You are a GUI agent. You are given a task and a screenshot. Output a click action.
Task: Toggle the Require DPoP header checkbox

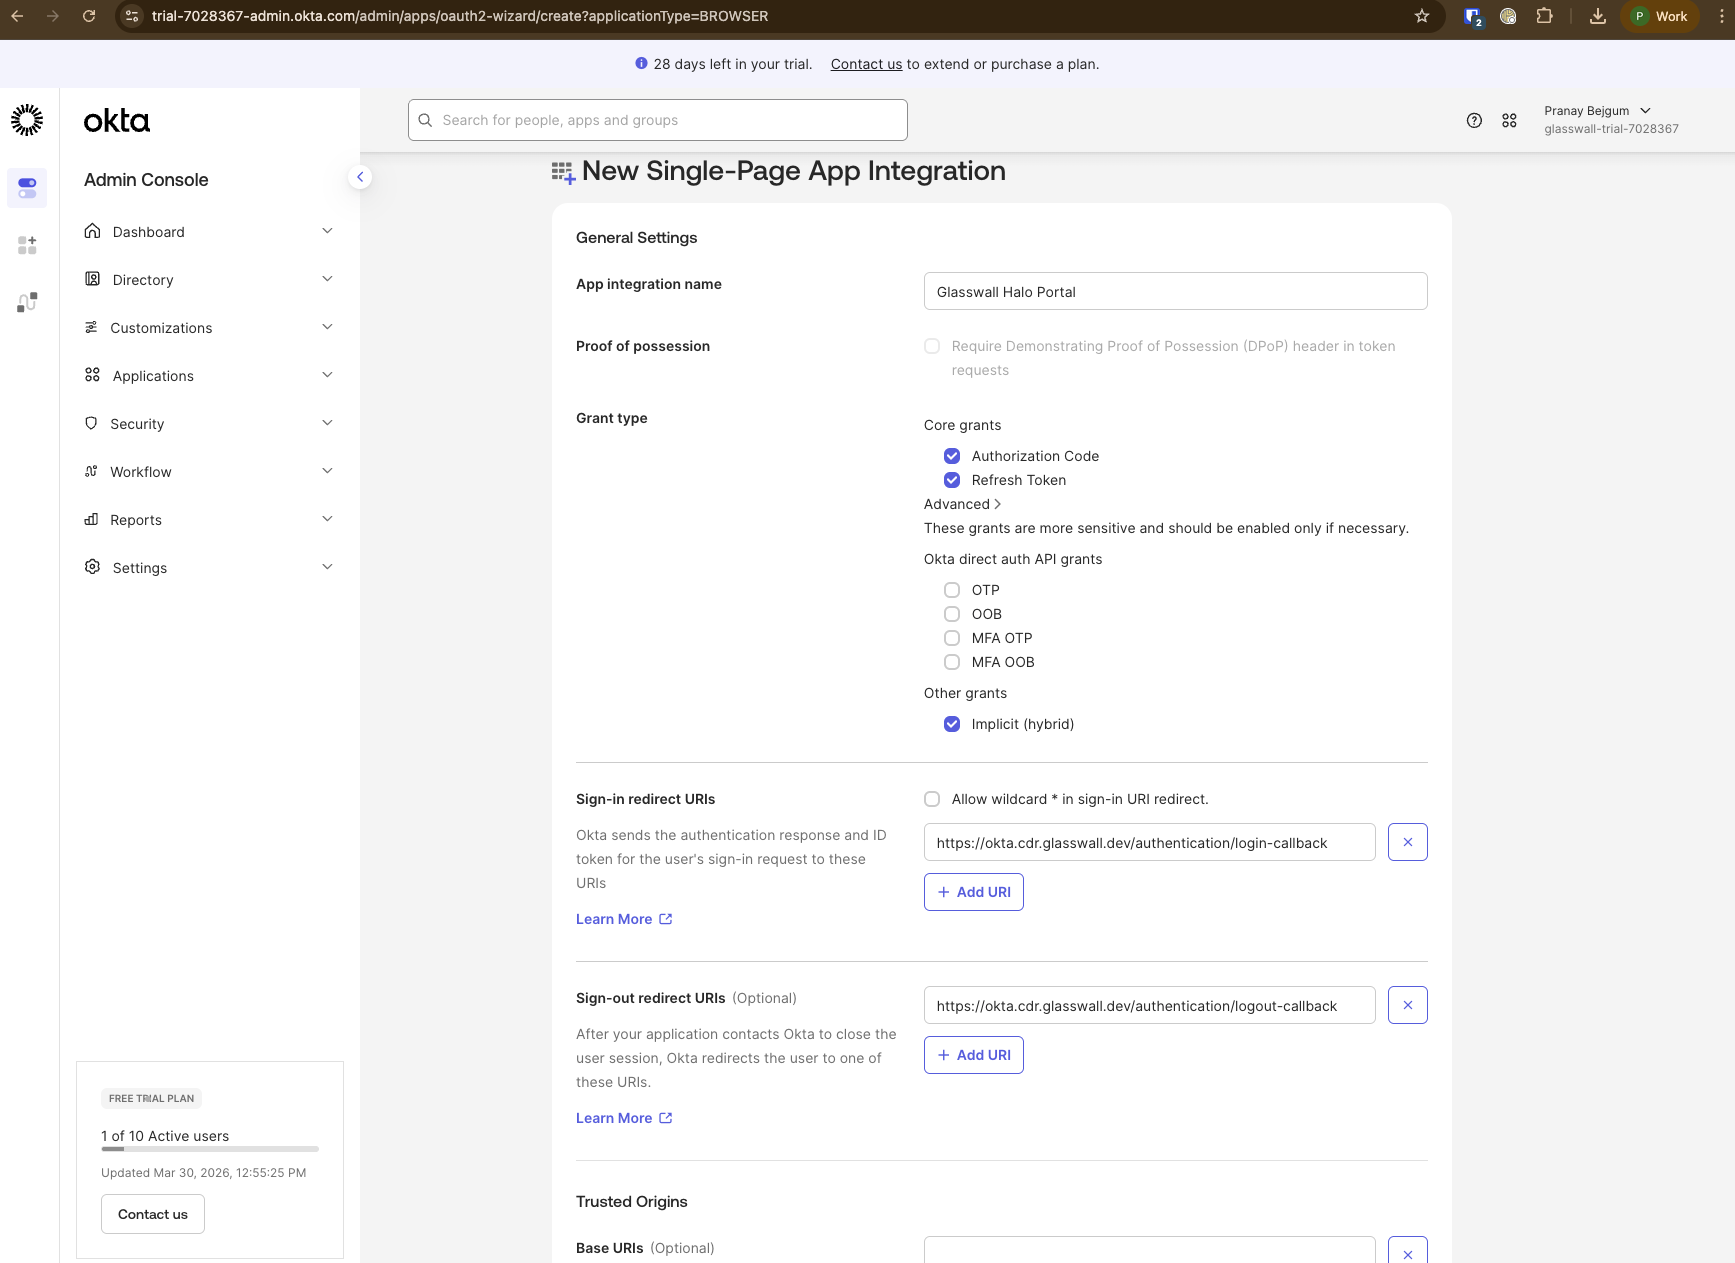(x=932, y=346)
